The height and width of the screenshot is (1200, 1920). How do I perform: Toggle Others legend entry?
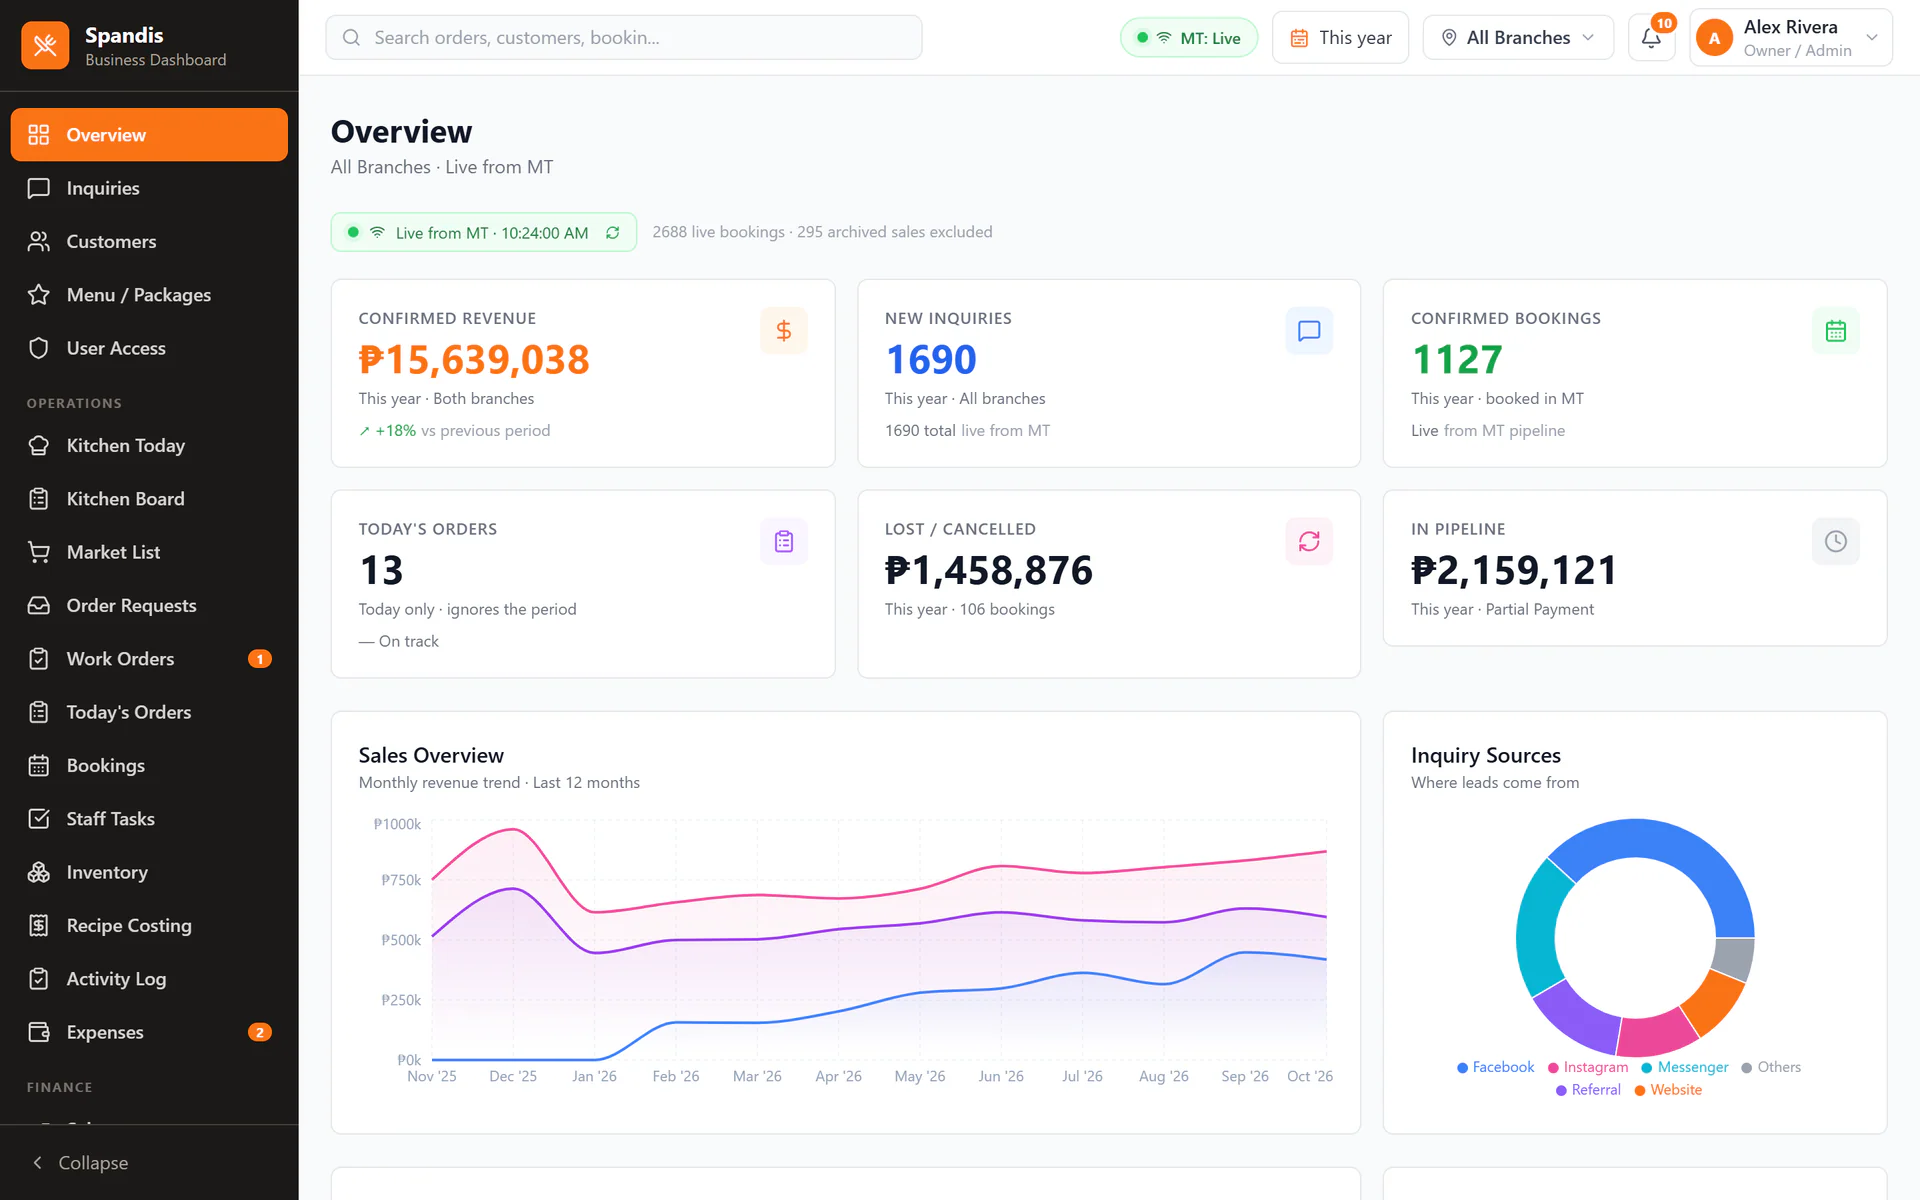click(x=1771, y=1067)
